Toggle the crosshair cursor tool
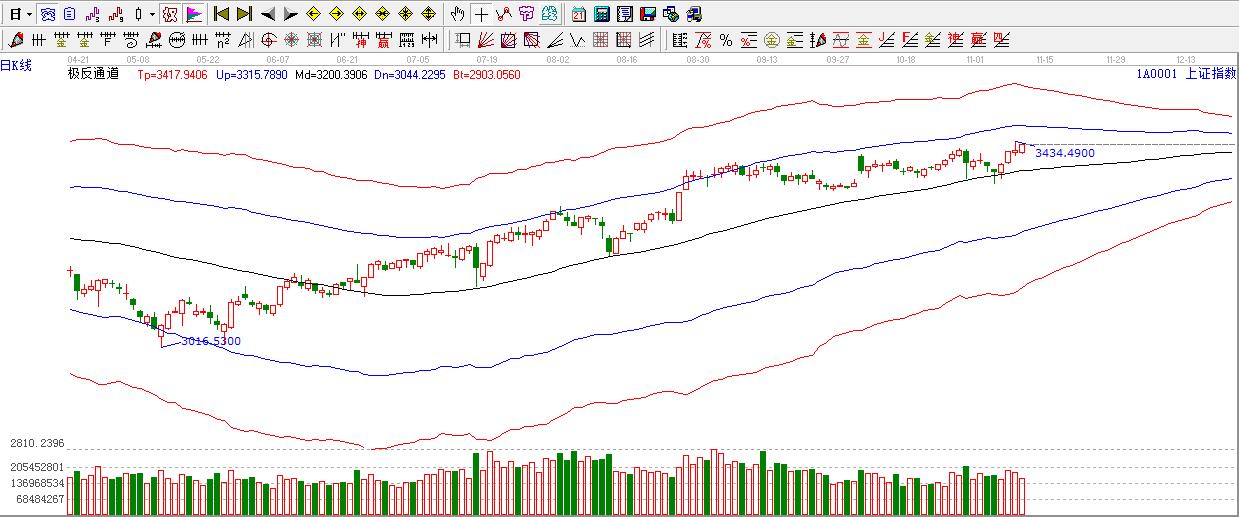Viewport: 1239px width, 517px height. [x=482, y=14]
